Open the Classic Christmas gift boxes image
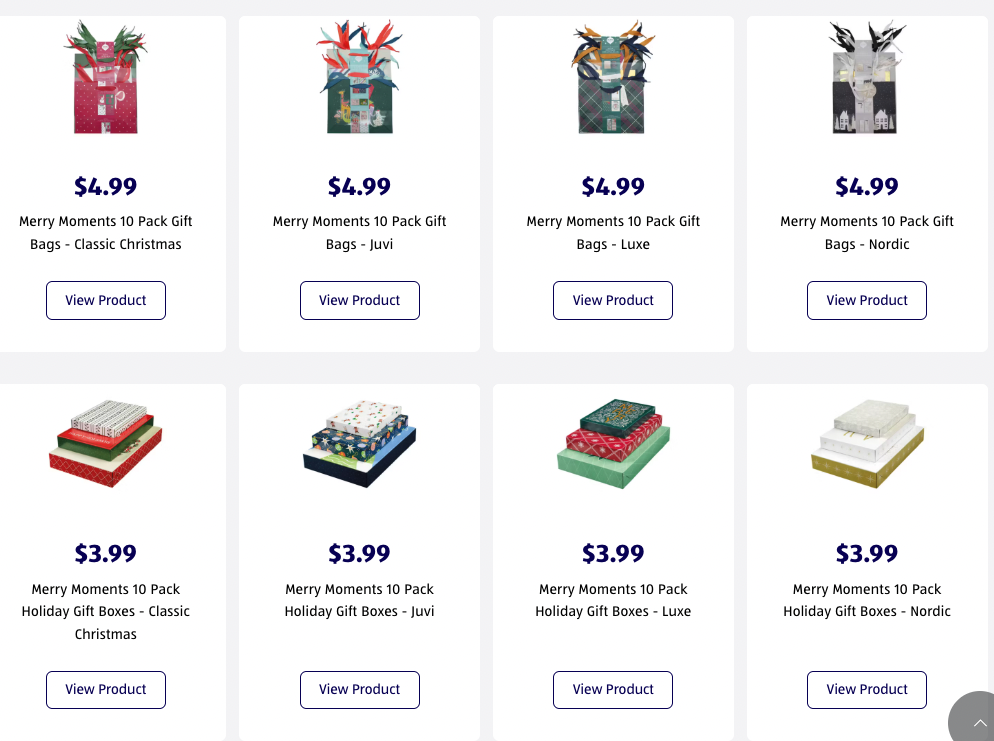Viewport: 994px width, 741px height. (106, 444)
